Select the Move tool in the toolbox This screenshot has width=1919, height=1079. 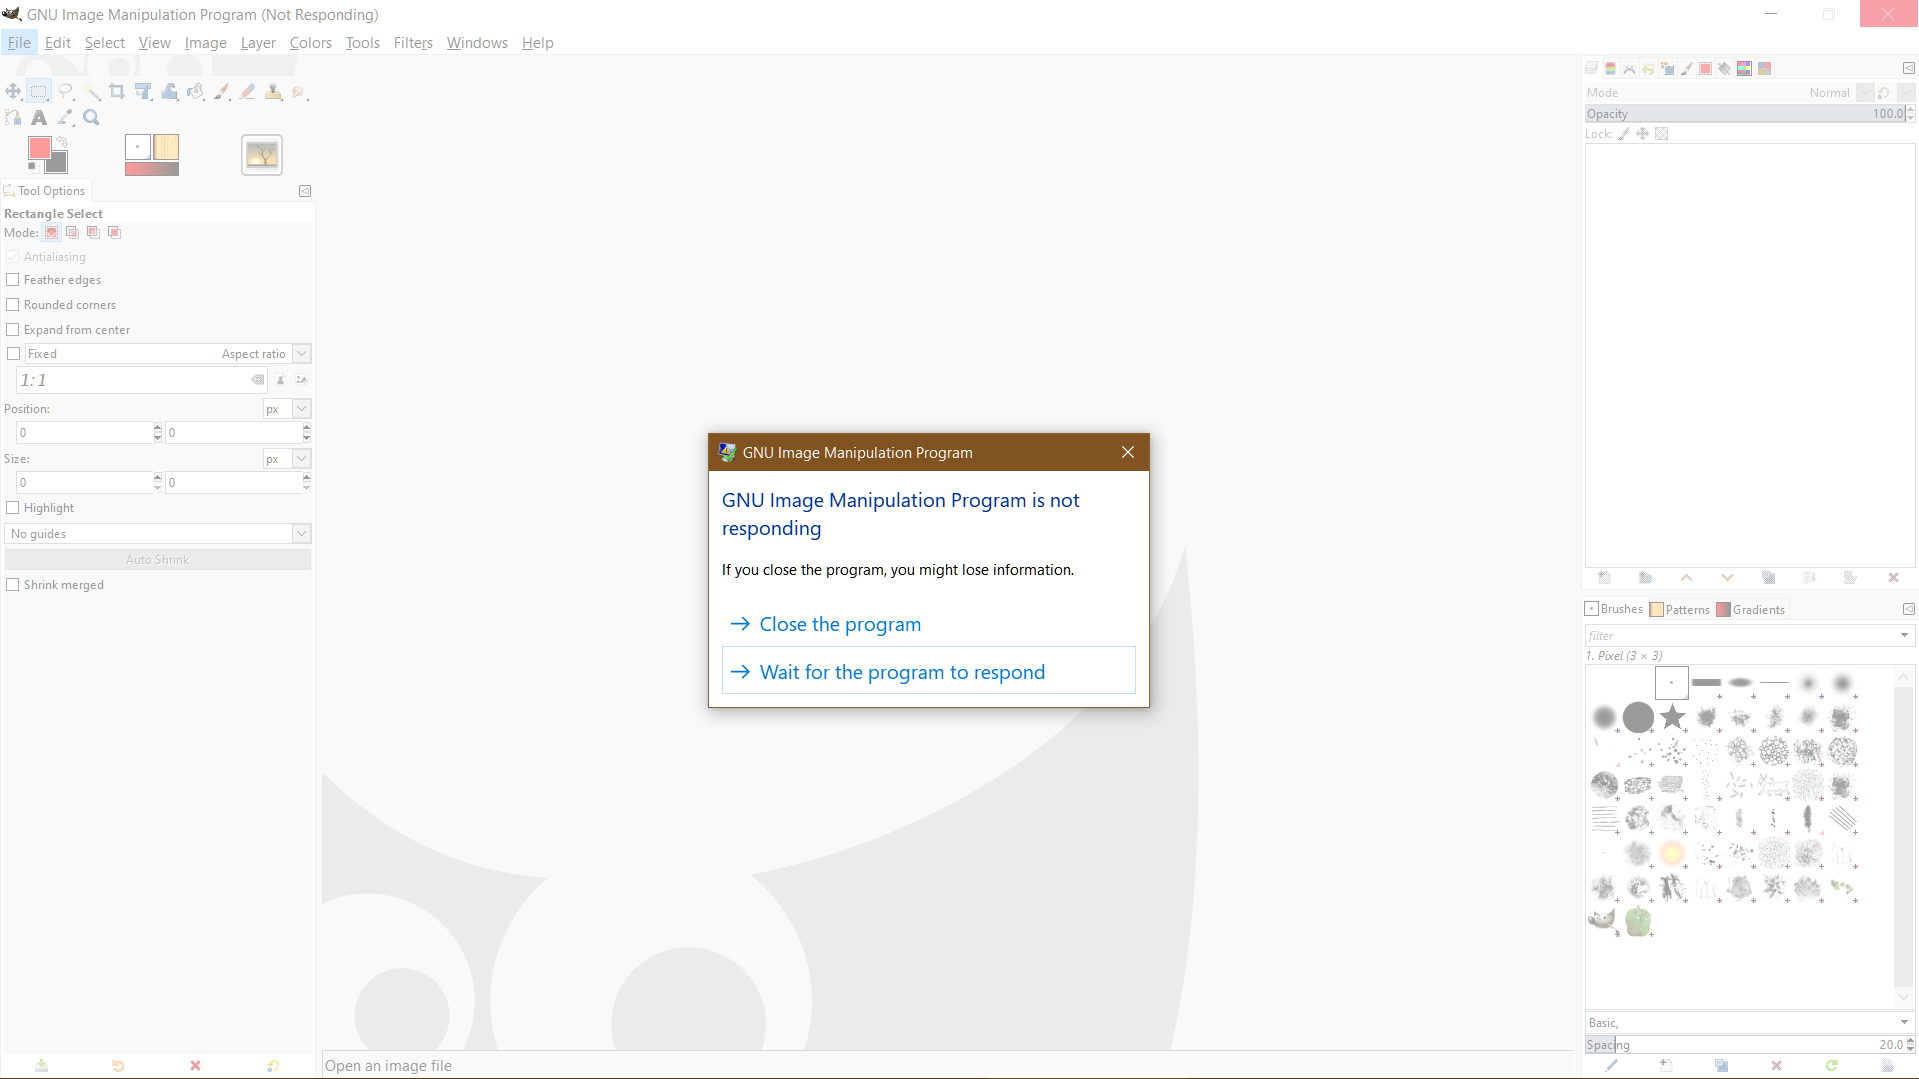[x=13, y=92]
